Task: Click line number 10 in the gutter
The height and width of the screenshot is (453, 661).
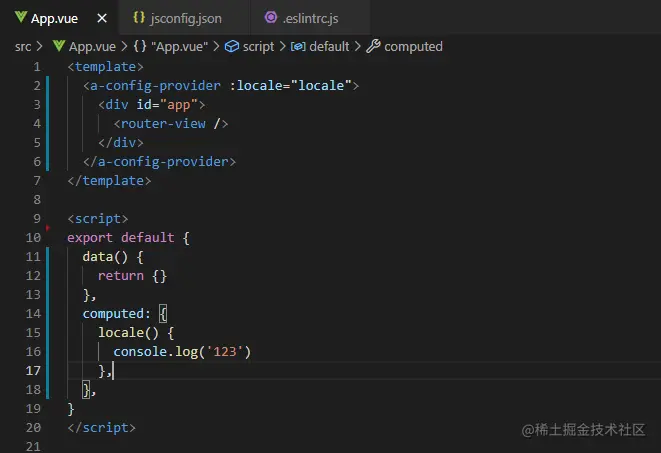Action: point(33,238)
